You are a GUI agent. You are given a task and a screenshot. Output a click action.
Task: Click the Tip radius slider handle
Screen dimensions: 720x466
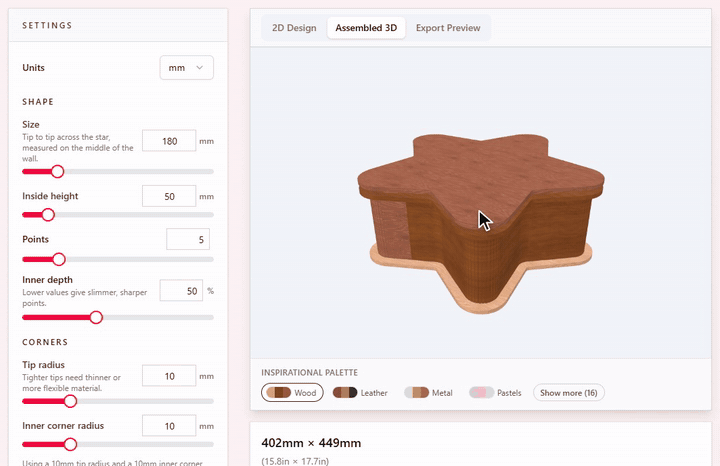click(70, 401)
